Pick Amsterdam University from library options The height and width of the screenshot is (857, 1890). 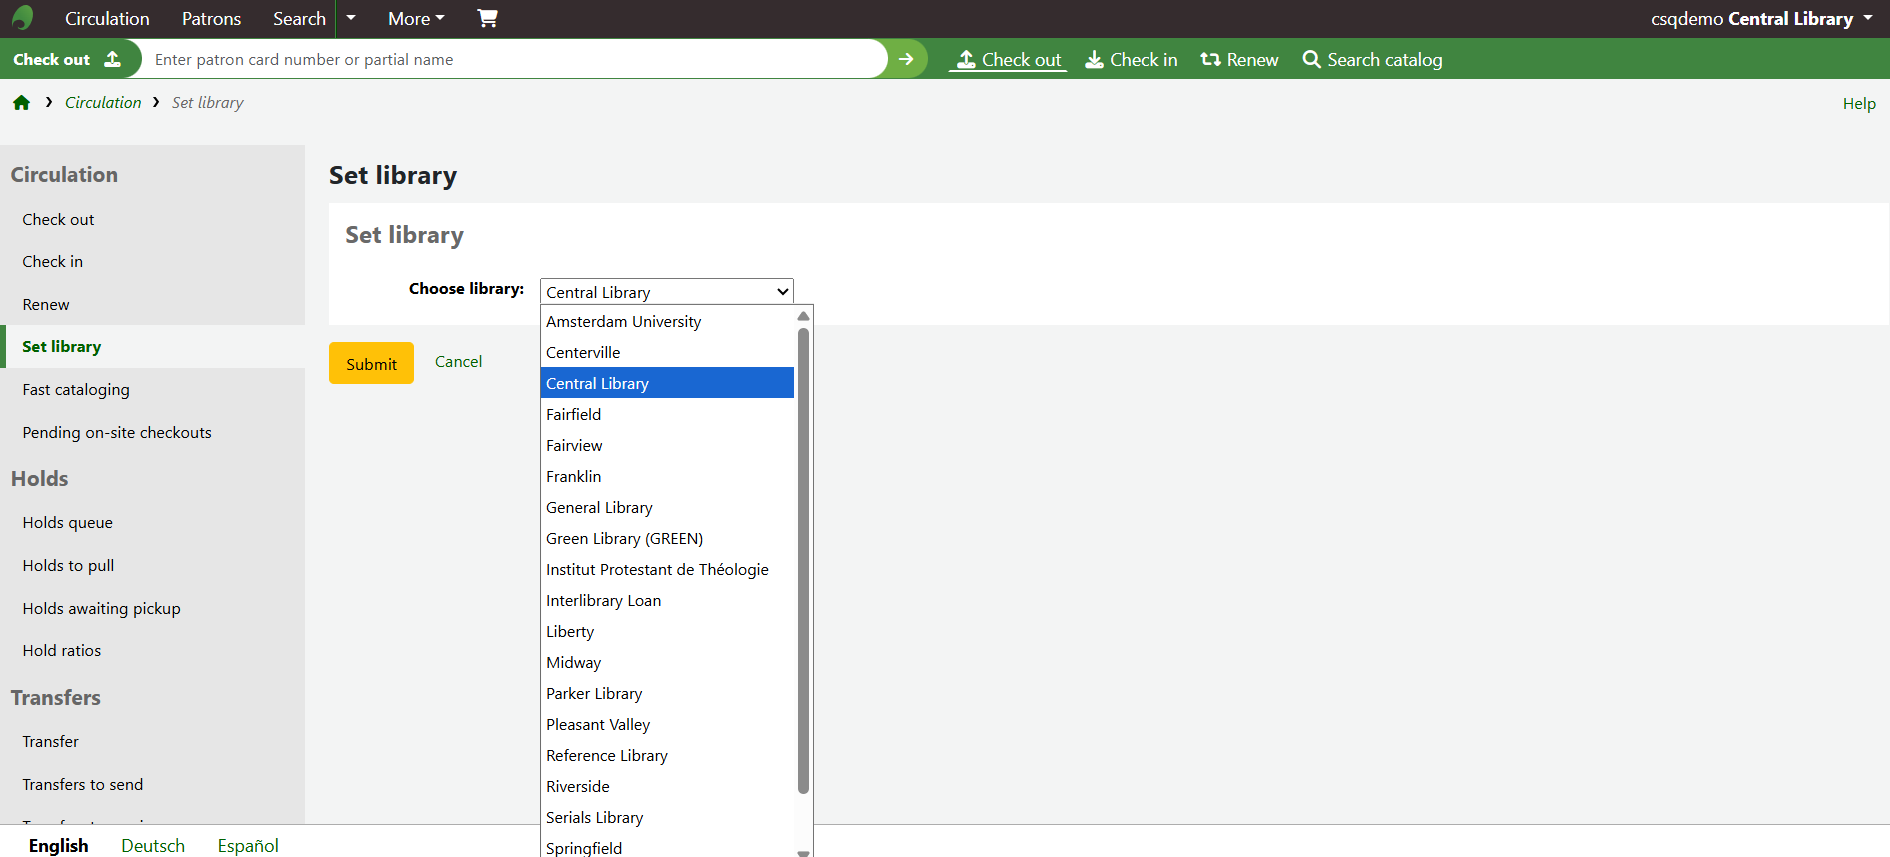623,321
